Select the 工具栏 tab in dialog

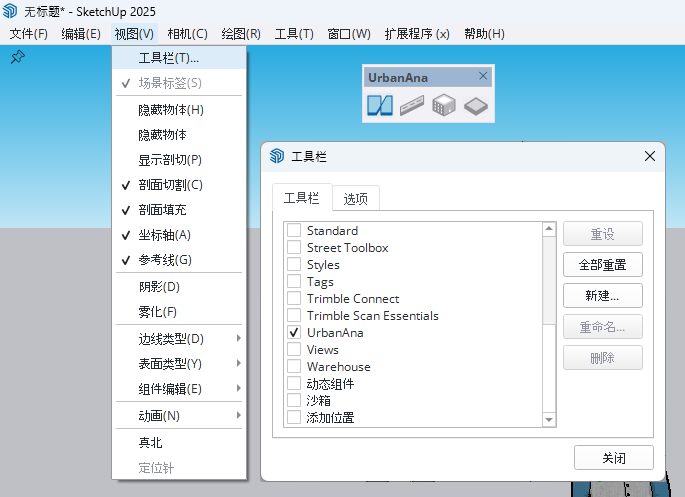pyautogui.click(x=301, y=198)
